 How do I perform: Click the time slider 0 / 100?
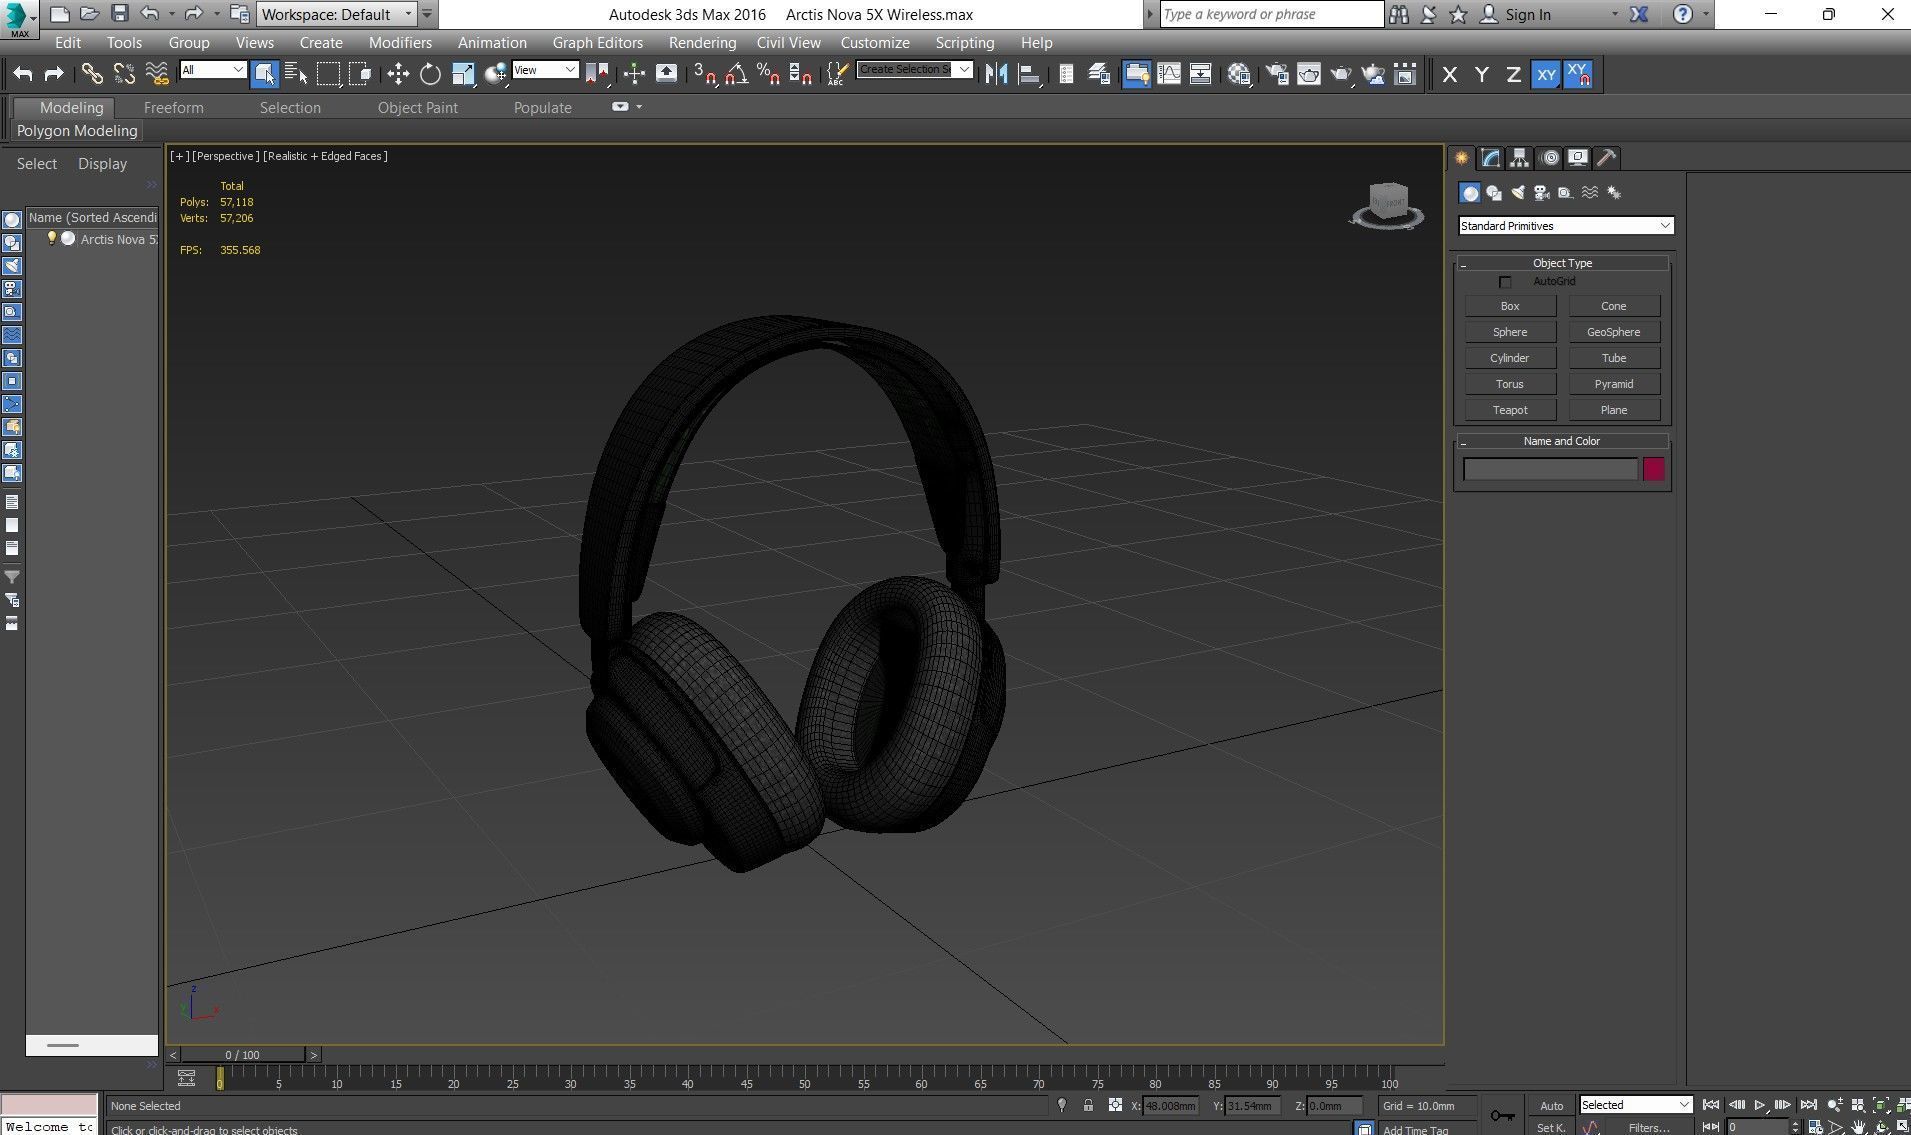[242, 1055]
